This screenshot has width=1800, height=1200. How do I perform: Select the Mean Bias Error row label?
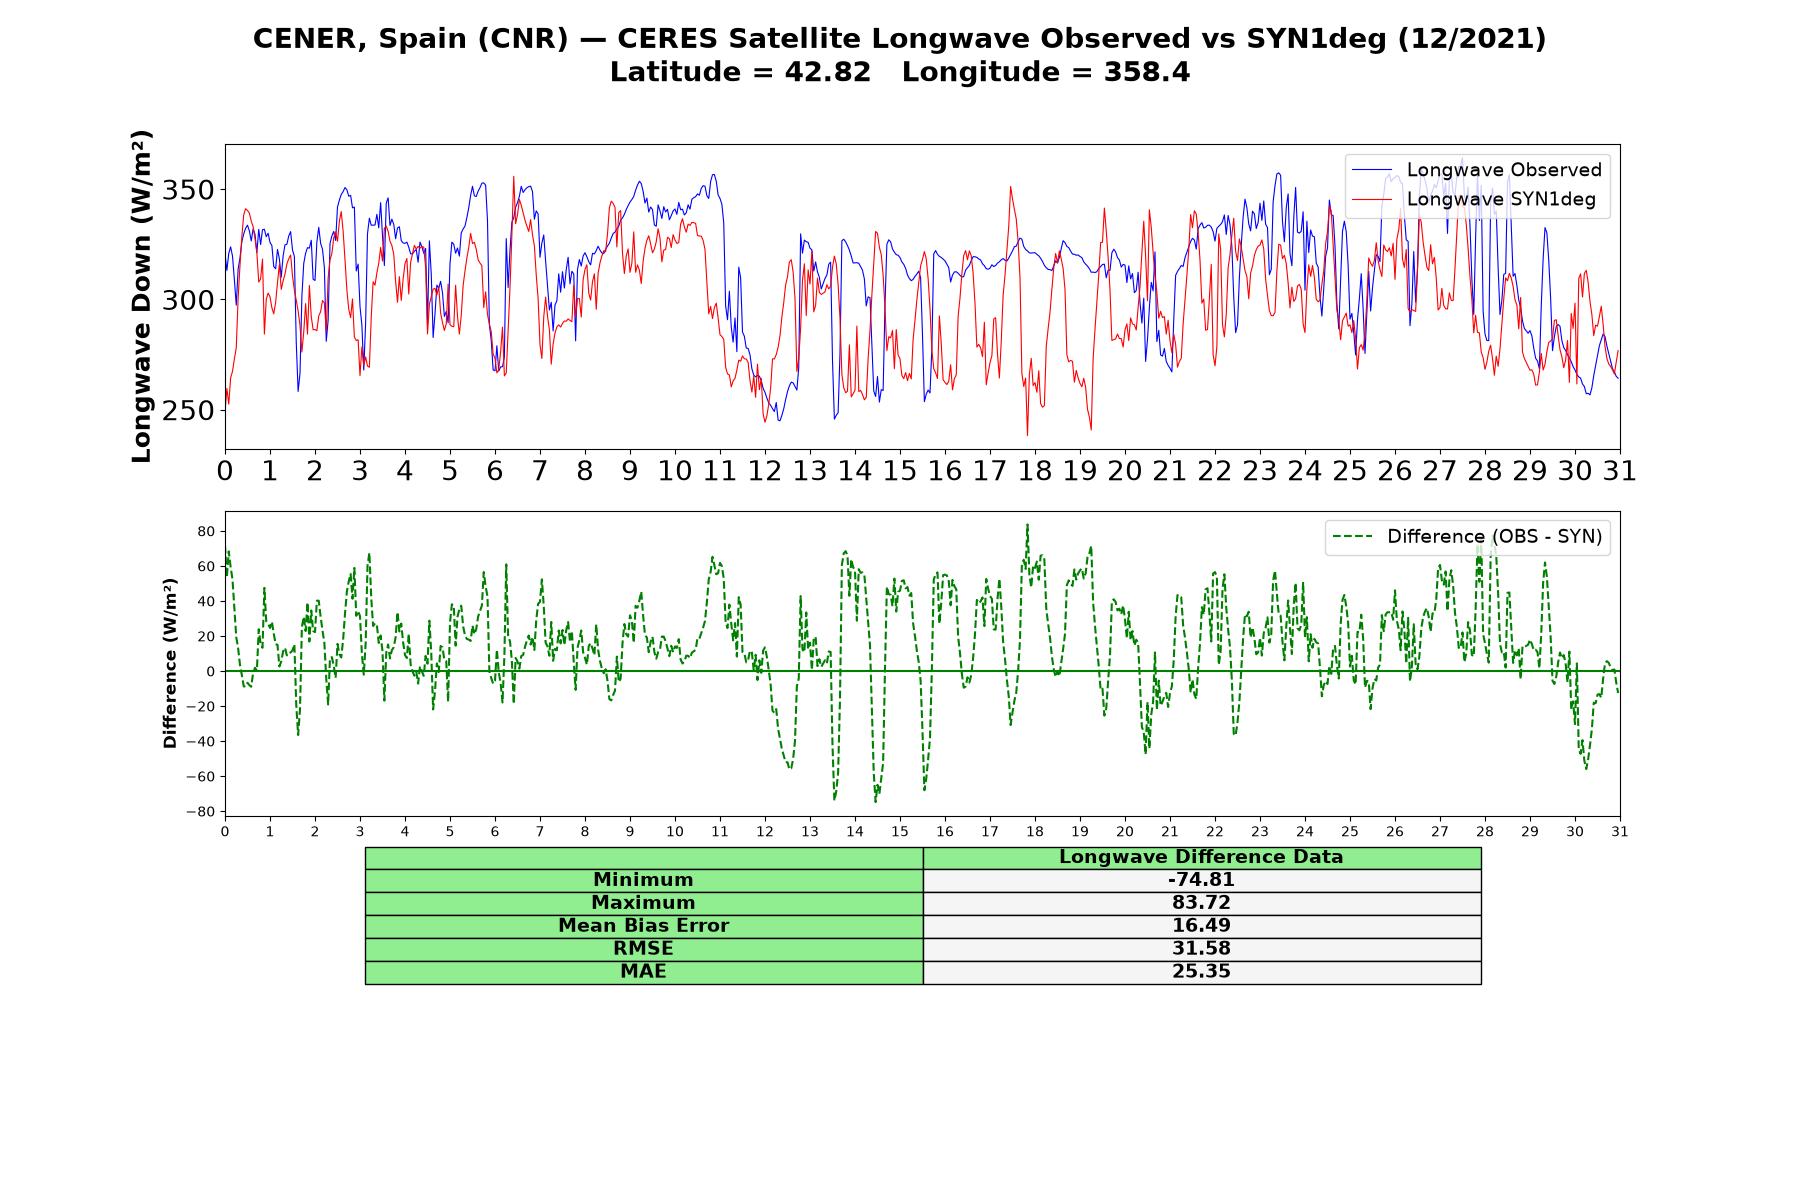tap(643, 926)
